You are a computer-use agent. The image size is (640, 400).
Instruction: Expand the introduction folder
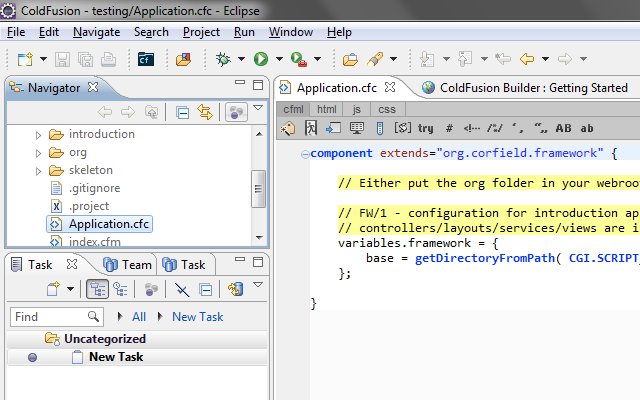(x=38, y=135)
